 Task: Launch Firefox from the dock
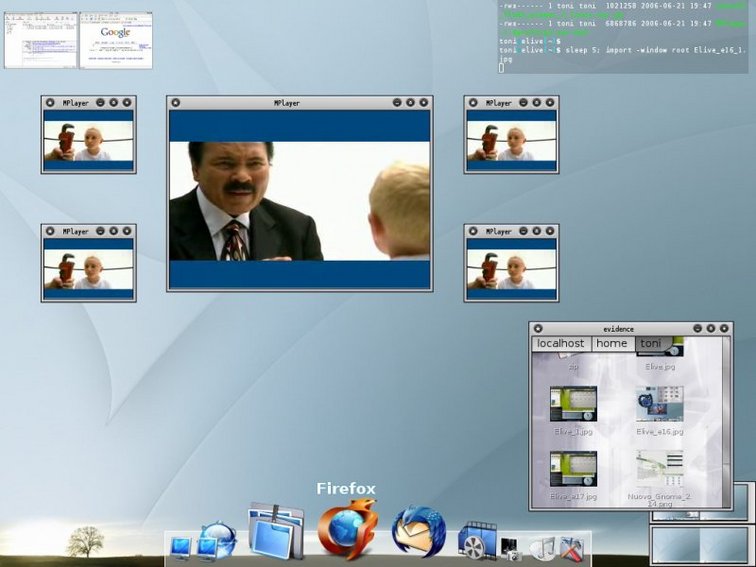(347, 530)
